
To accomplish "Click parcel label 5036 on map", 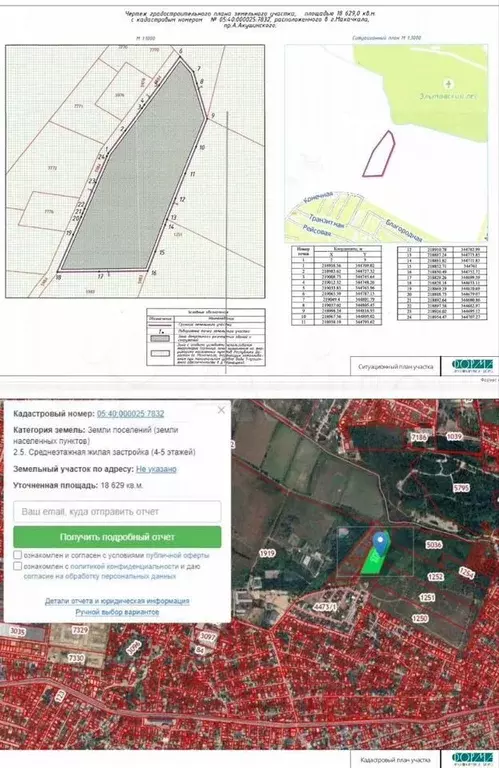I will coord(434,544).
